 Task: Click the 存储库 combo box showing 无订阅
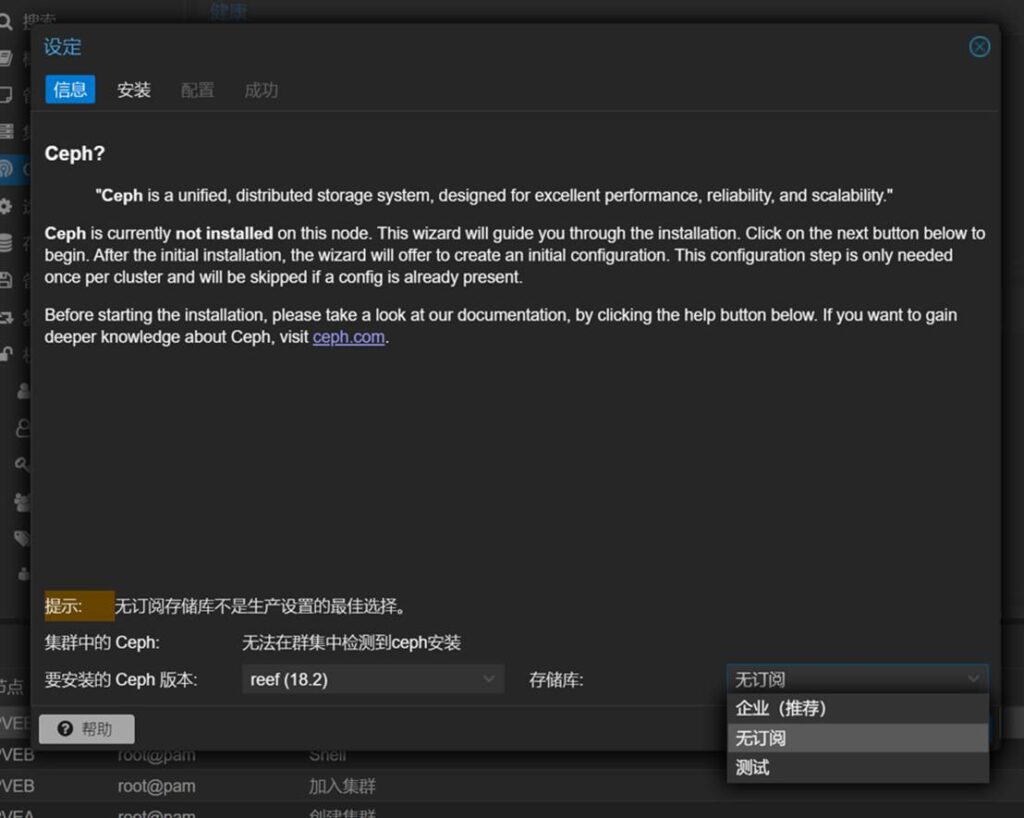click(x=857, y=680)
